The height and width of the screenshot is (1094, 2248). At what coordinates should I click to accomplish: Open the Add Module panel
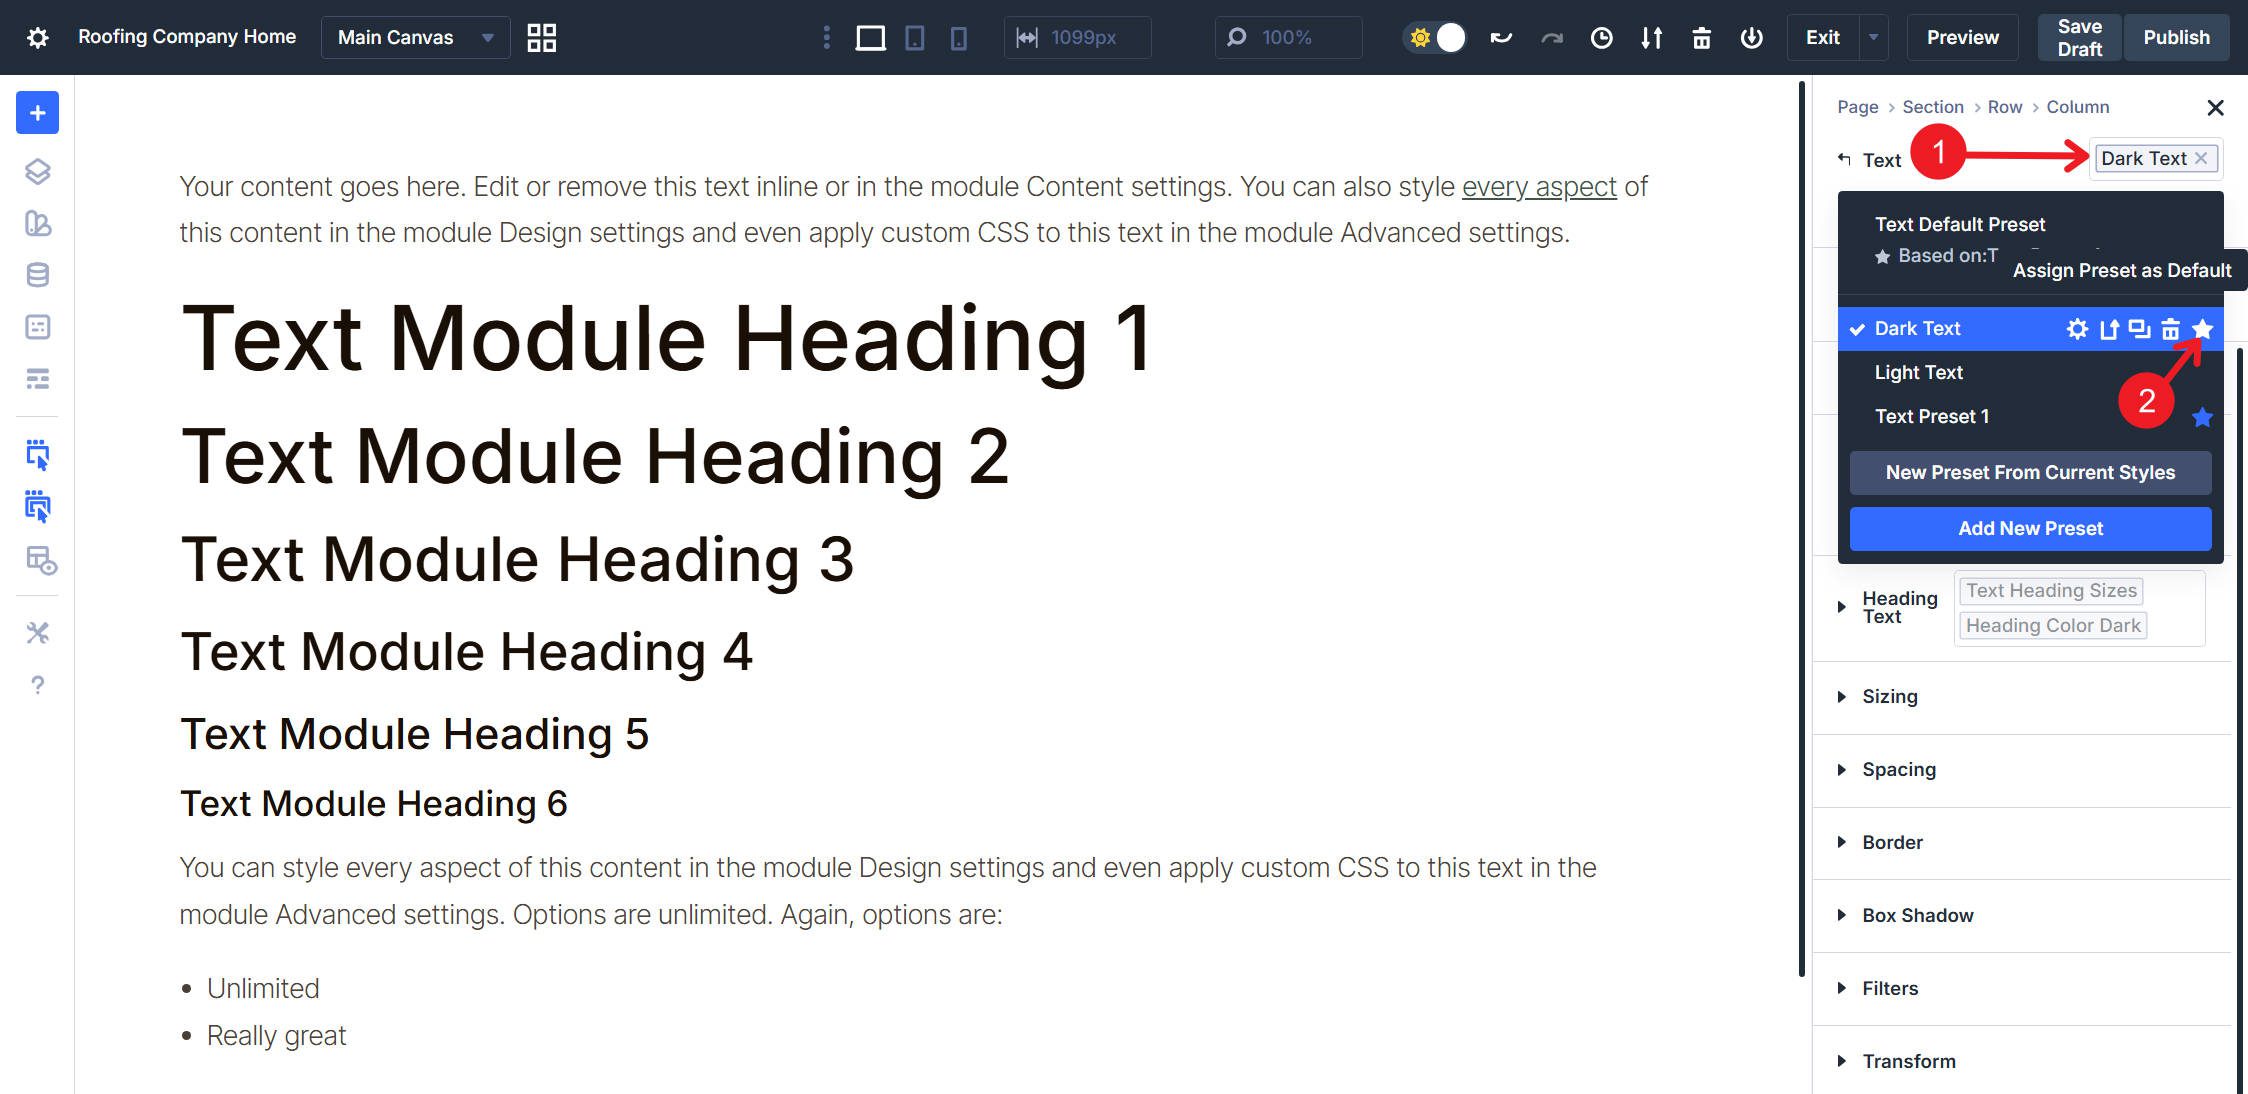(36, 112)
